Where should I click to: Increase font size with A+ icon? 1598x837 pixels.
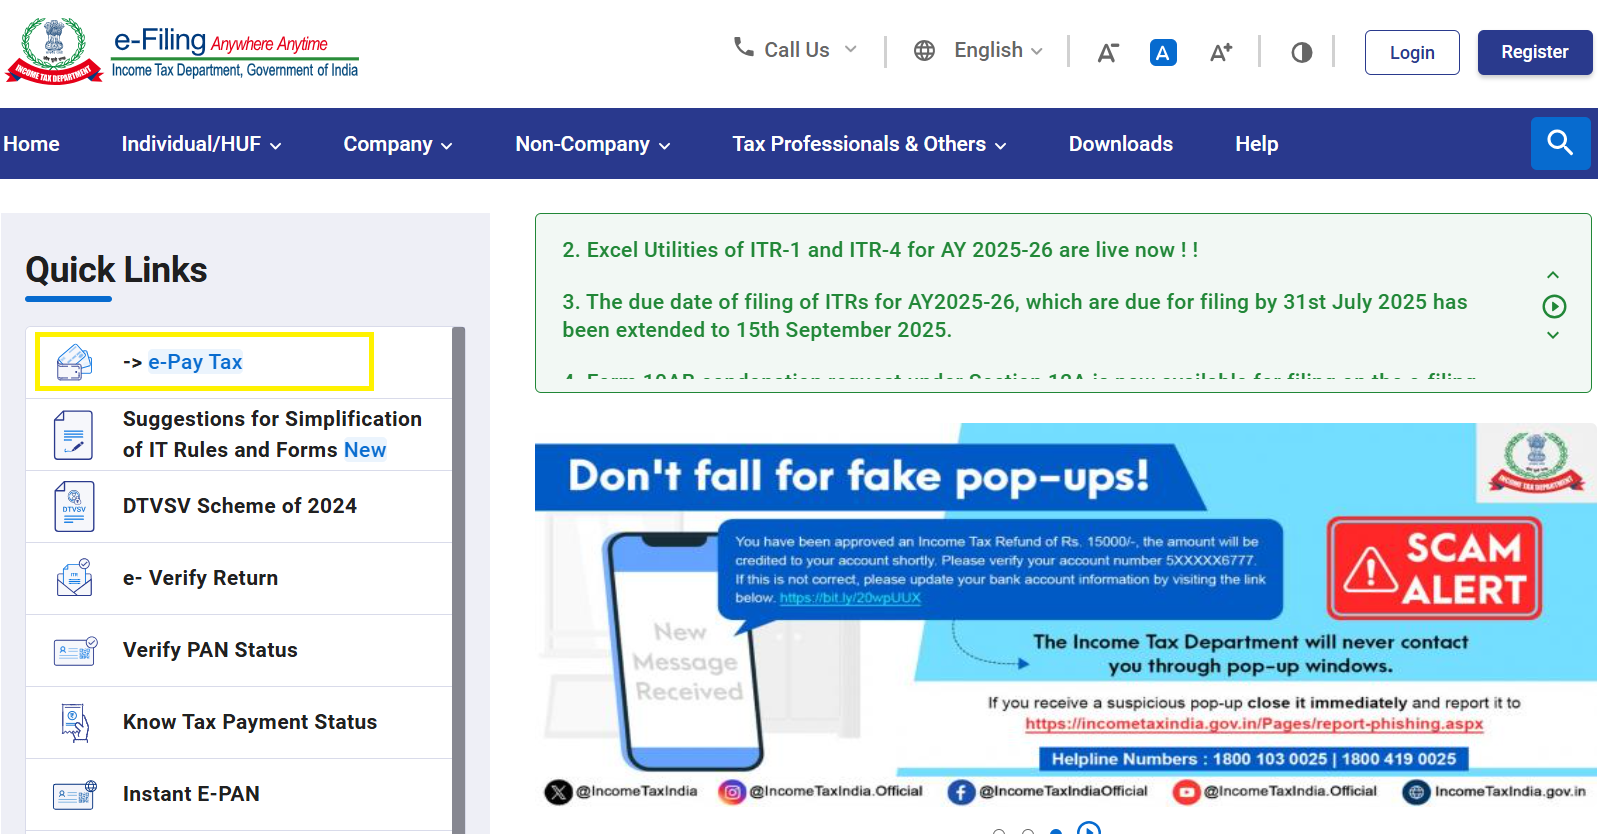tap(1220, 52)
